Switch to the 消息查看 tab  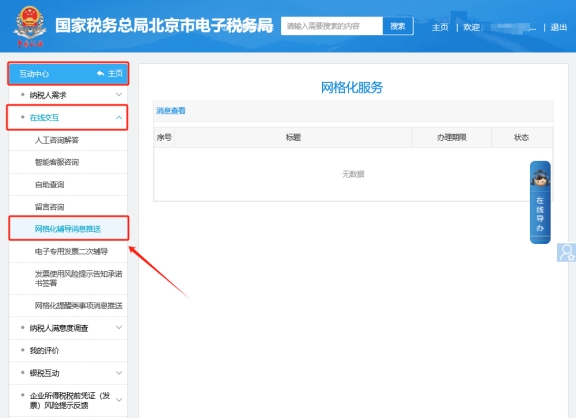click(171, 111)
